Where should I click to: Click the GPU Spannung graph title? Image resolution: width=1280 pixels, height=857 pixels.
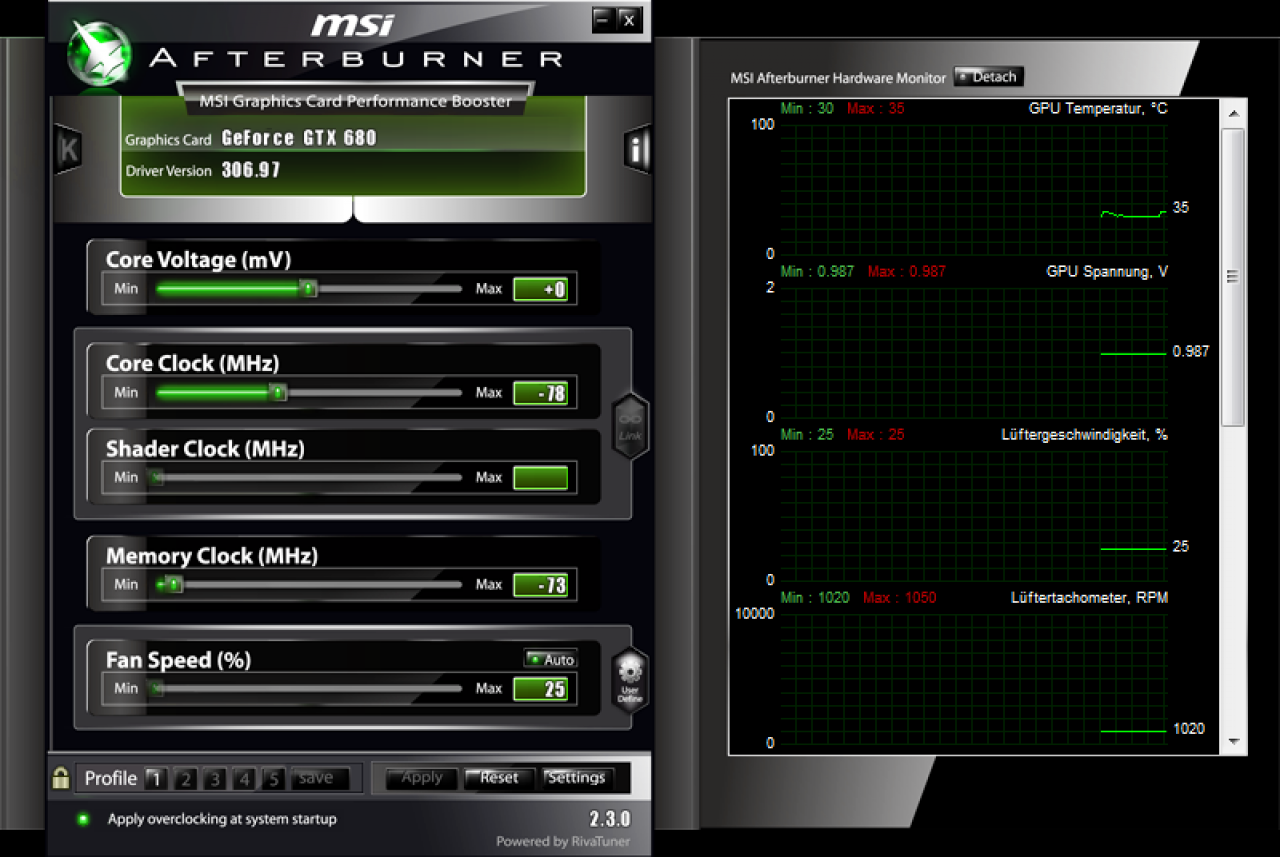tap(1107, 271)
